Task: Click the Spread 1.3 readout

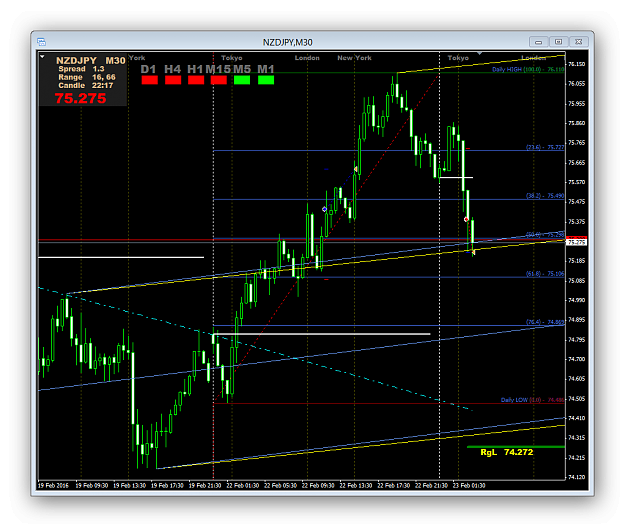Action: tap(81, 69)
